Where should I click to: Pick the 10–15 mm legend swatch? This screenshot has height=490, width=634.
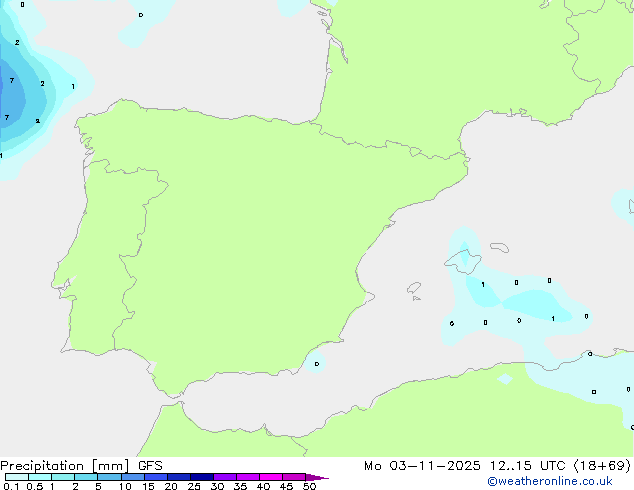coord(132,477)
